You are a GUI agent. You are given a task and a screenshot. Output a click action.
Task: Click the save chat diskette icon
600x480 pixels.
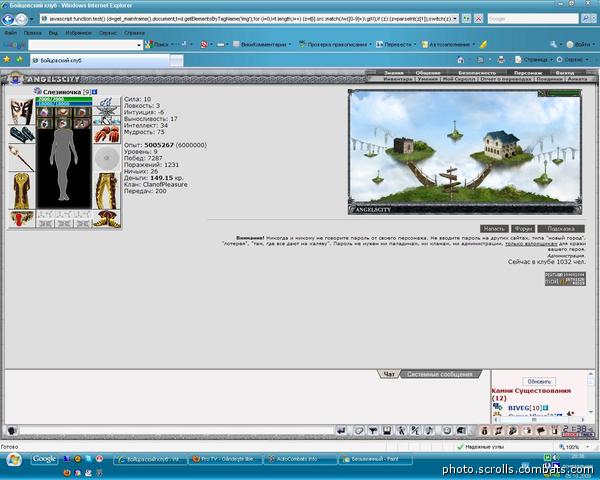(x=387, y=431)
